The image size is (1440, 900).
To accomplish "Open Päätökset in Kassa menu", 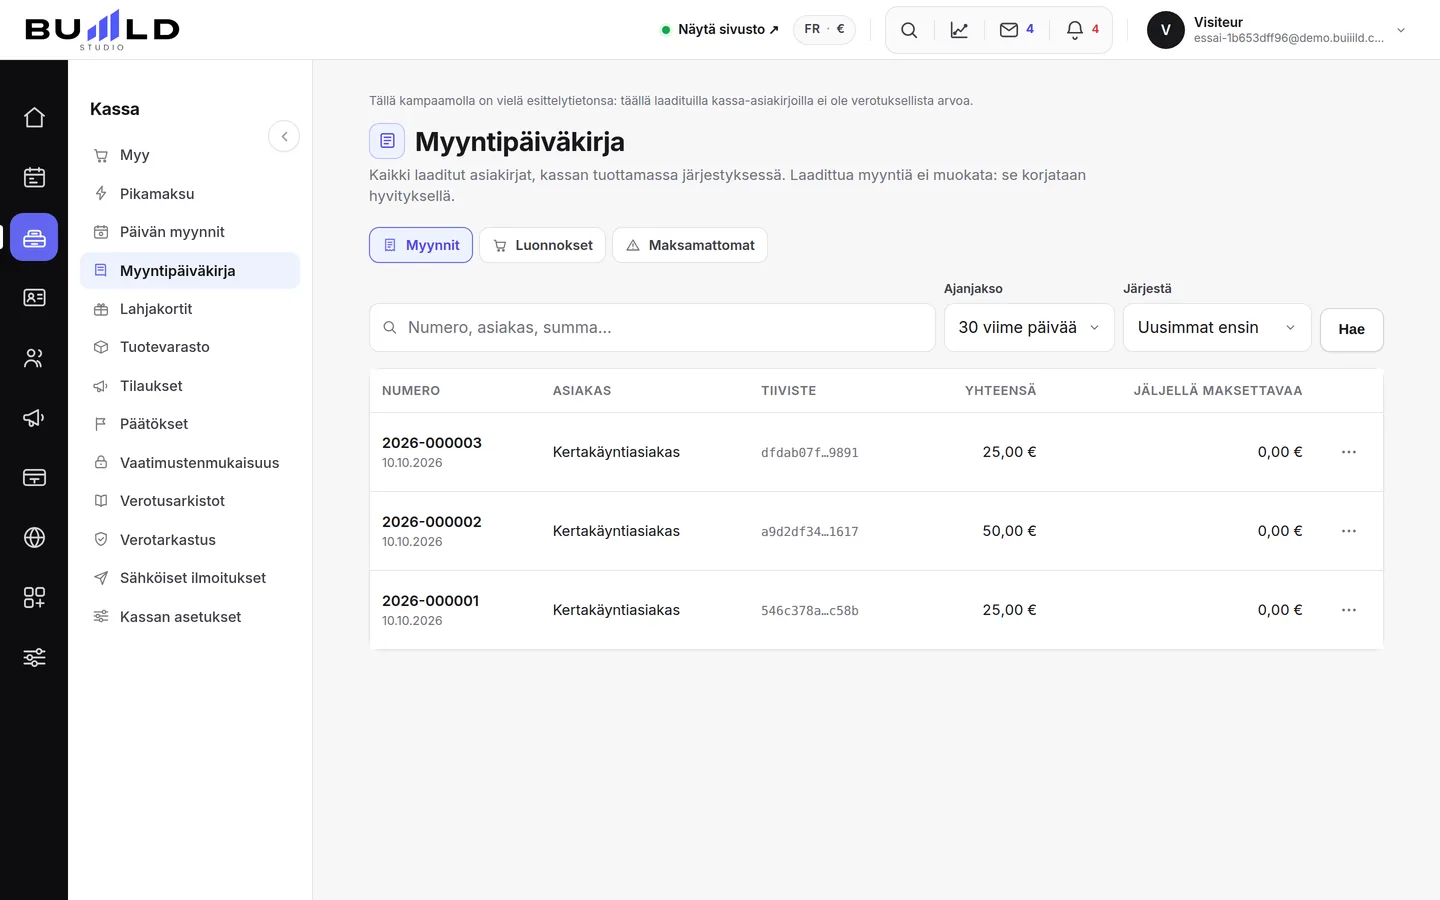I will click(190, 424).
